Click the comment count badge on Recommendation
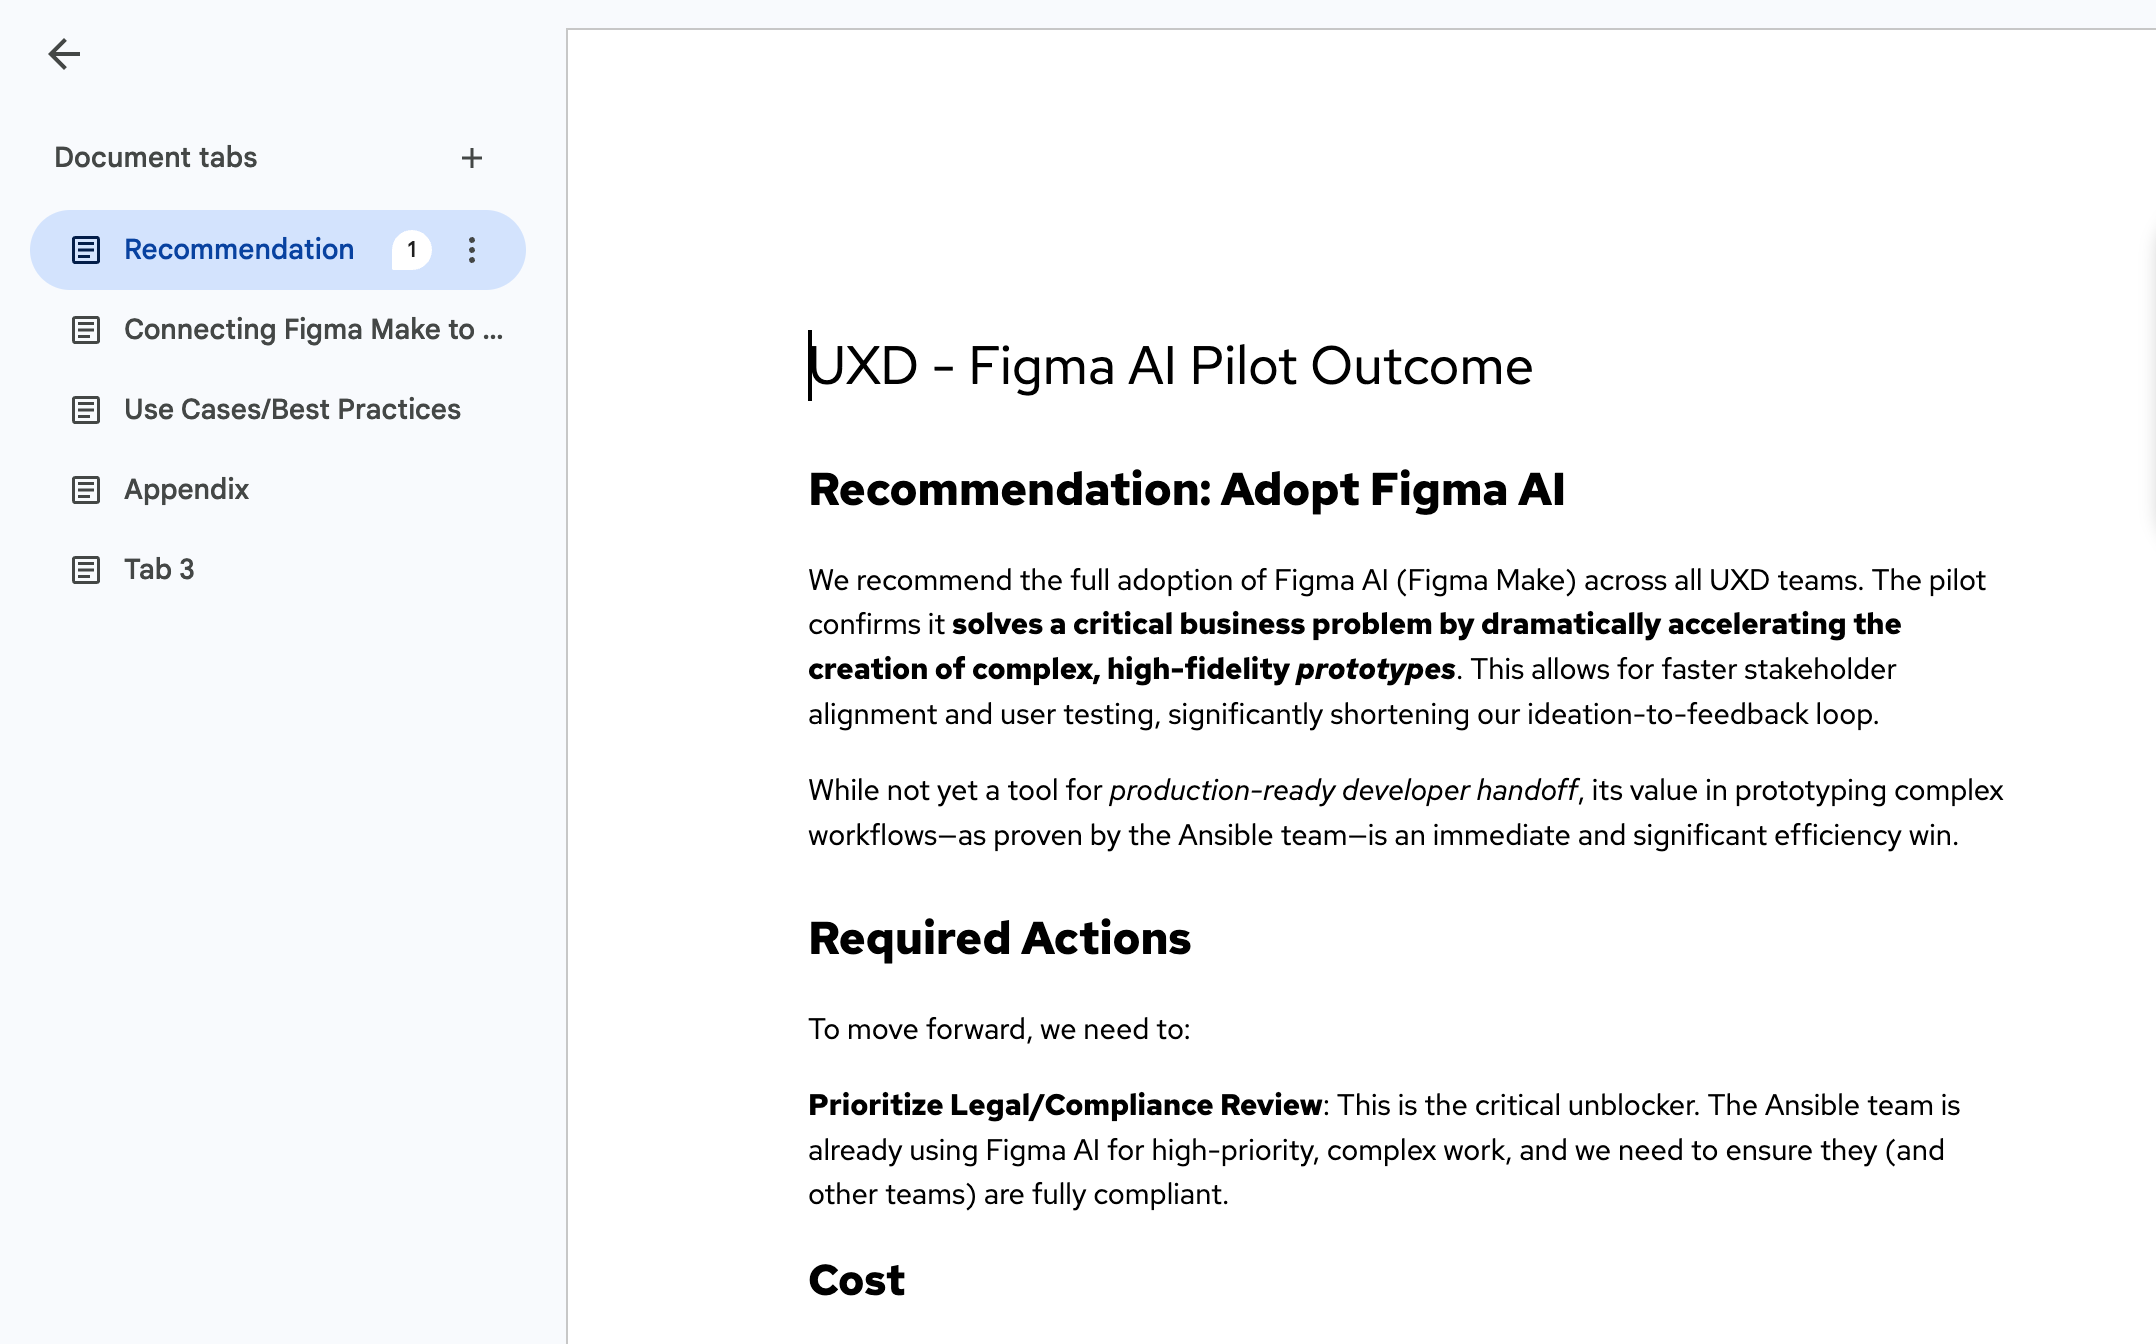Viewport: 2156px width, 1344px height. [410, 250]
